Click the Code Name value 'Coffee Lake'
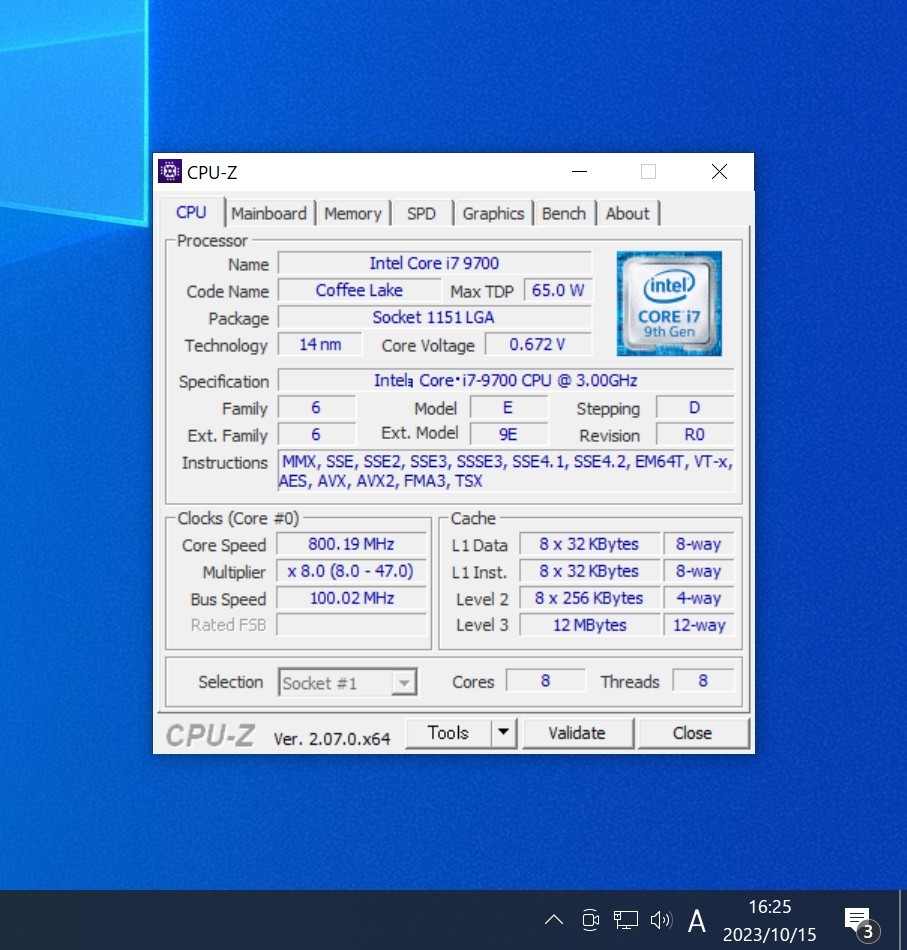907x950 pixels. click(359, 290)
